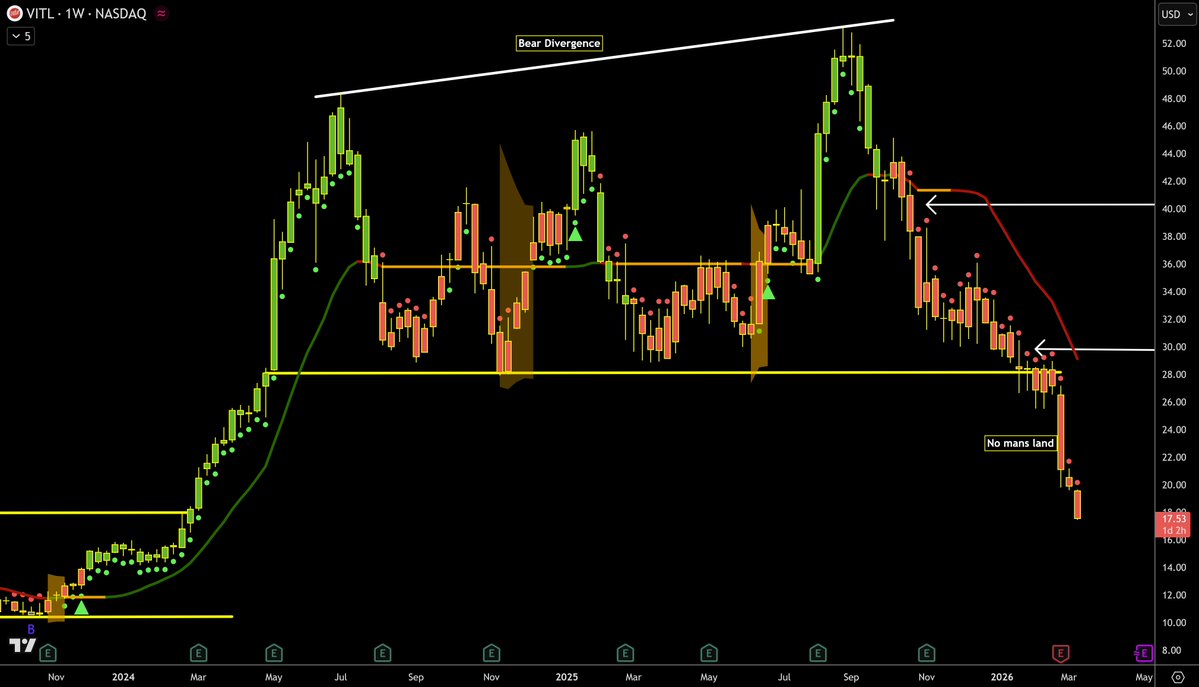Viewport: 1199px width, 687px height.
Task: Click the purple B marker near Nov 2023
Action: (x=31, y=629)
